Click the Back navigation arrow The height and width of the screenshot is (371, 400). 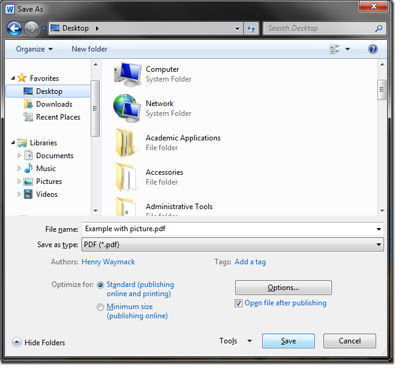[14, 29]
